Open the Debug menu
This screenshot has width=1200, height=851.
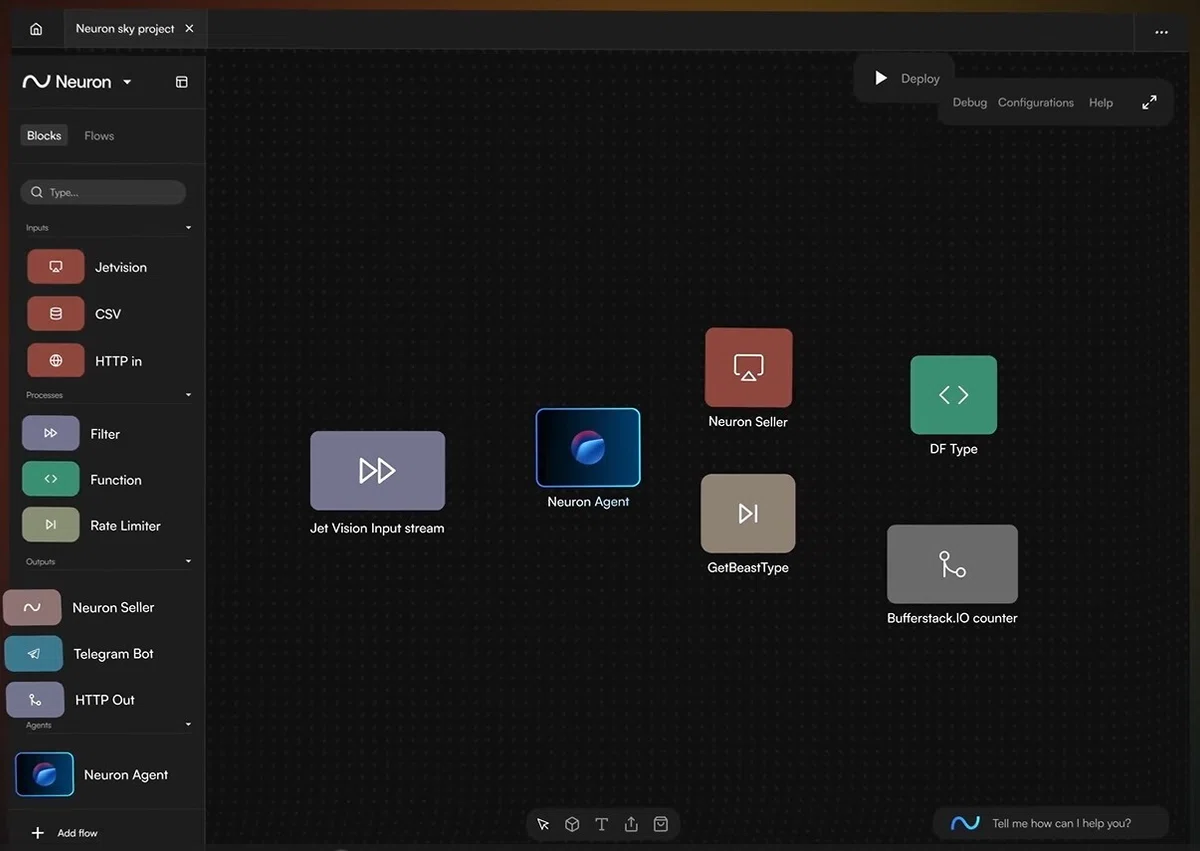tap(970, 103)
